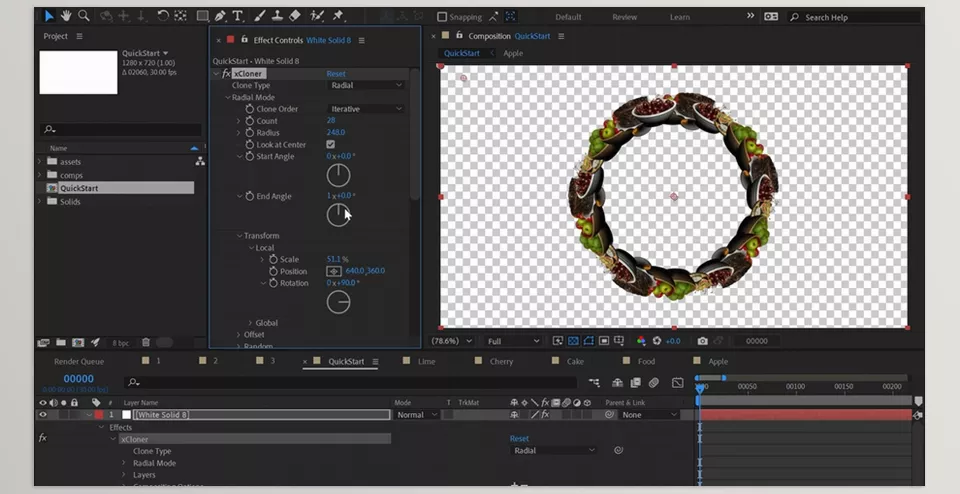Expand the Global transform group
Screen dimensions: 960x494
[x=250, y=323]
